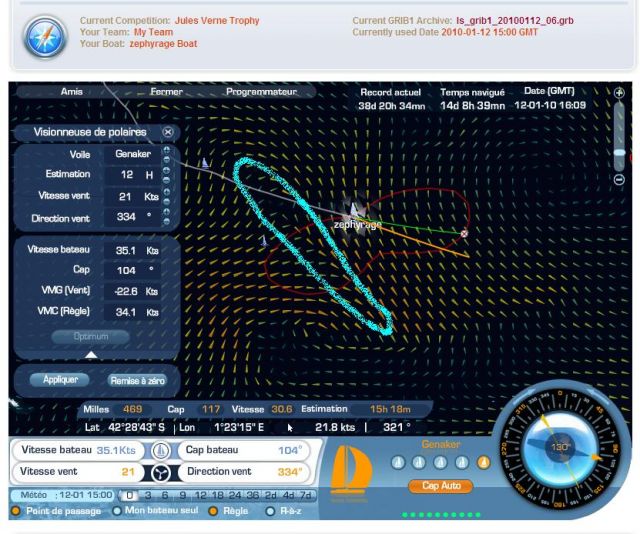This screenshot has width=640, height=534.
Task: Toggle the Point de passage option
Action: [x=16, y=511]
